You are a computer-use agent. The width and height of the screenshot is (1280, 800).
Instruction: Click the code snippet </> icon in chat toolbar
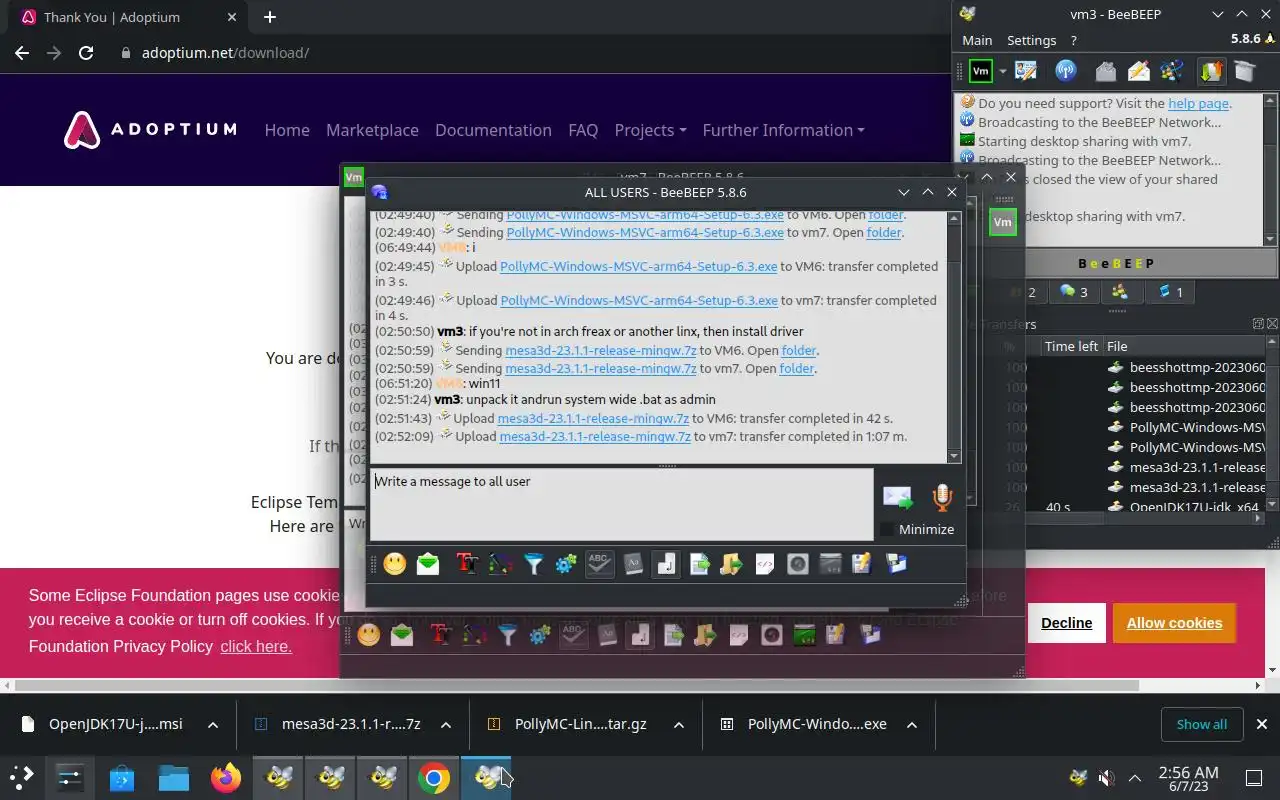coord(764,564)
